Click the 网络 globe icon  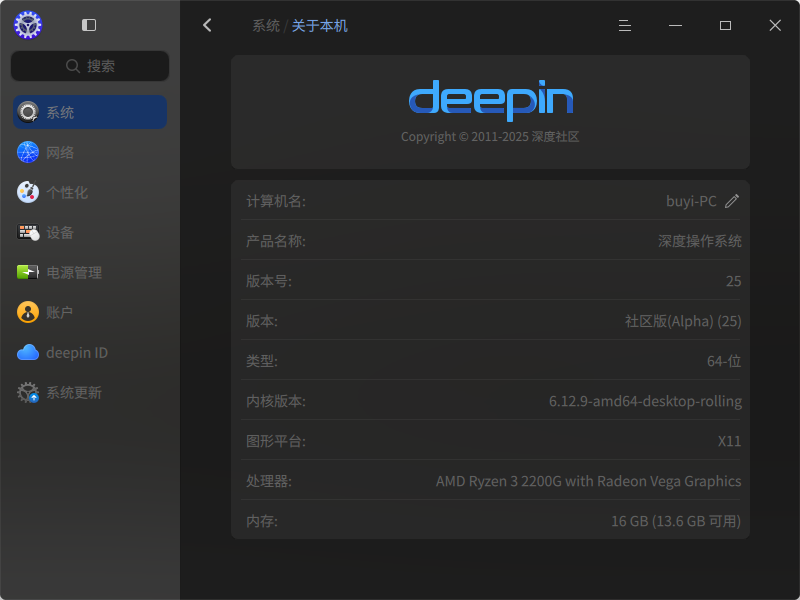click(x=28, y=152)
